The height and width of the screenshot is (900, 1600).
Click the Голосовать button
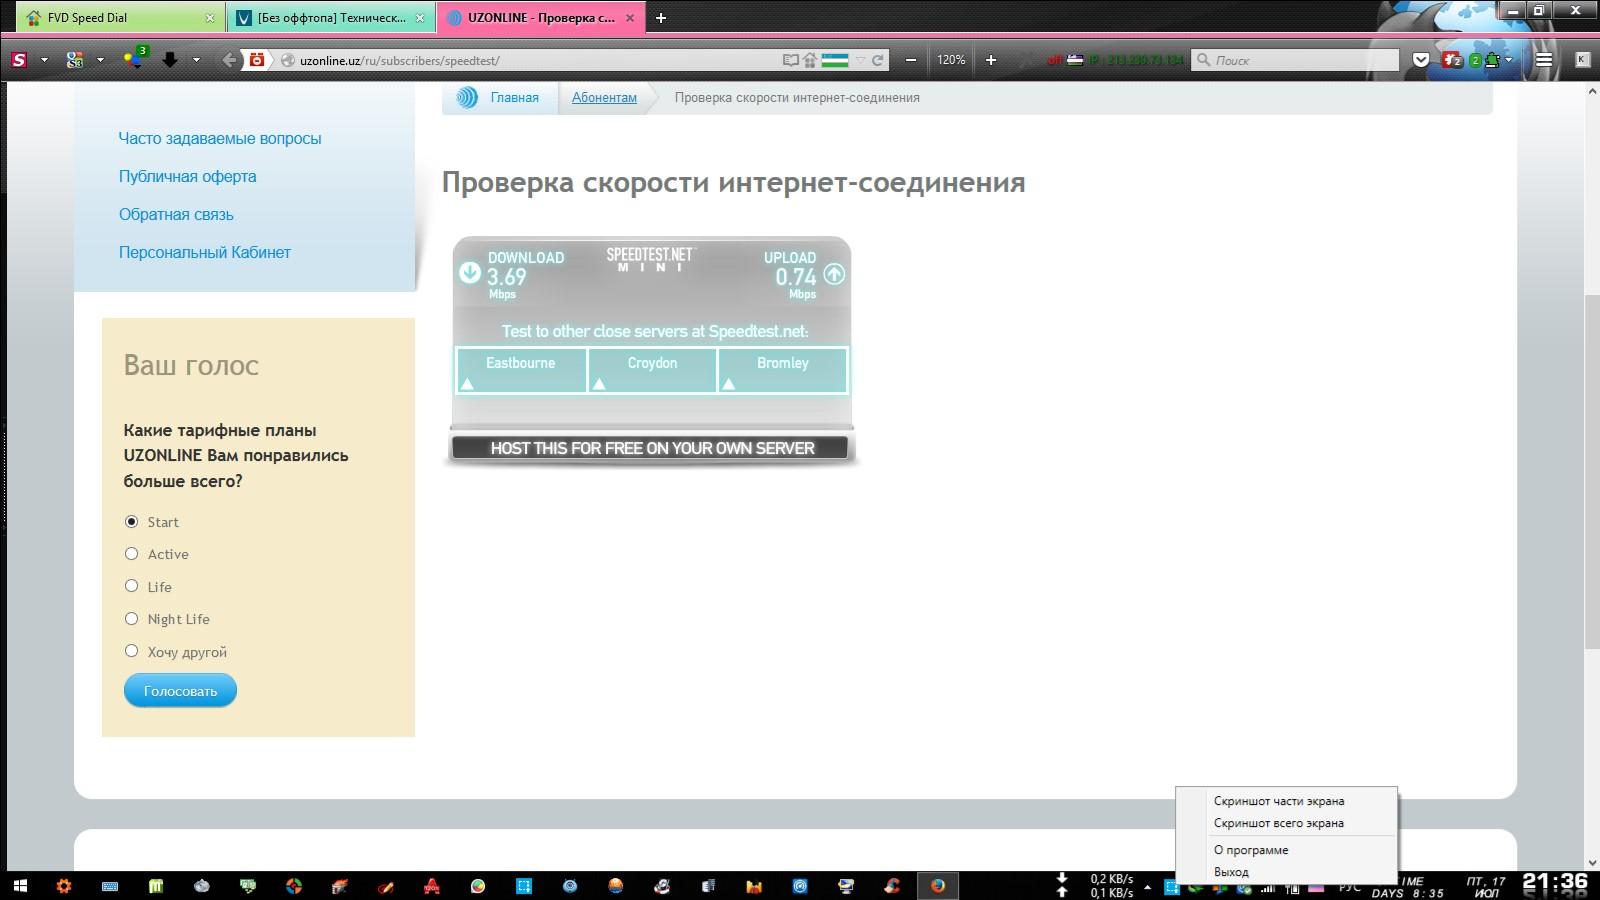[x=180, y=690]
